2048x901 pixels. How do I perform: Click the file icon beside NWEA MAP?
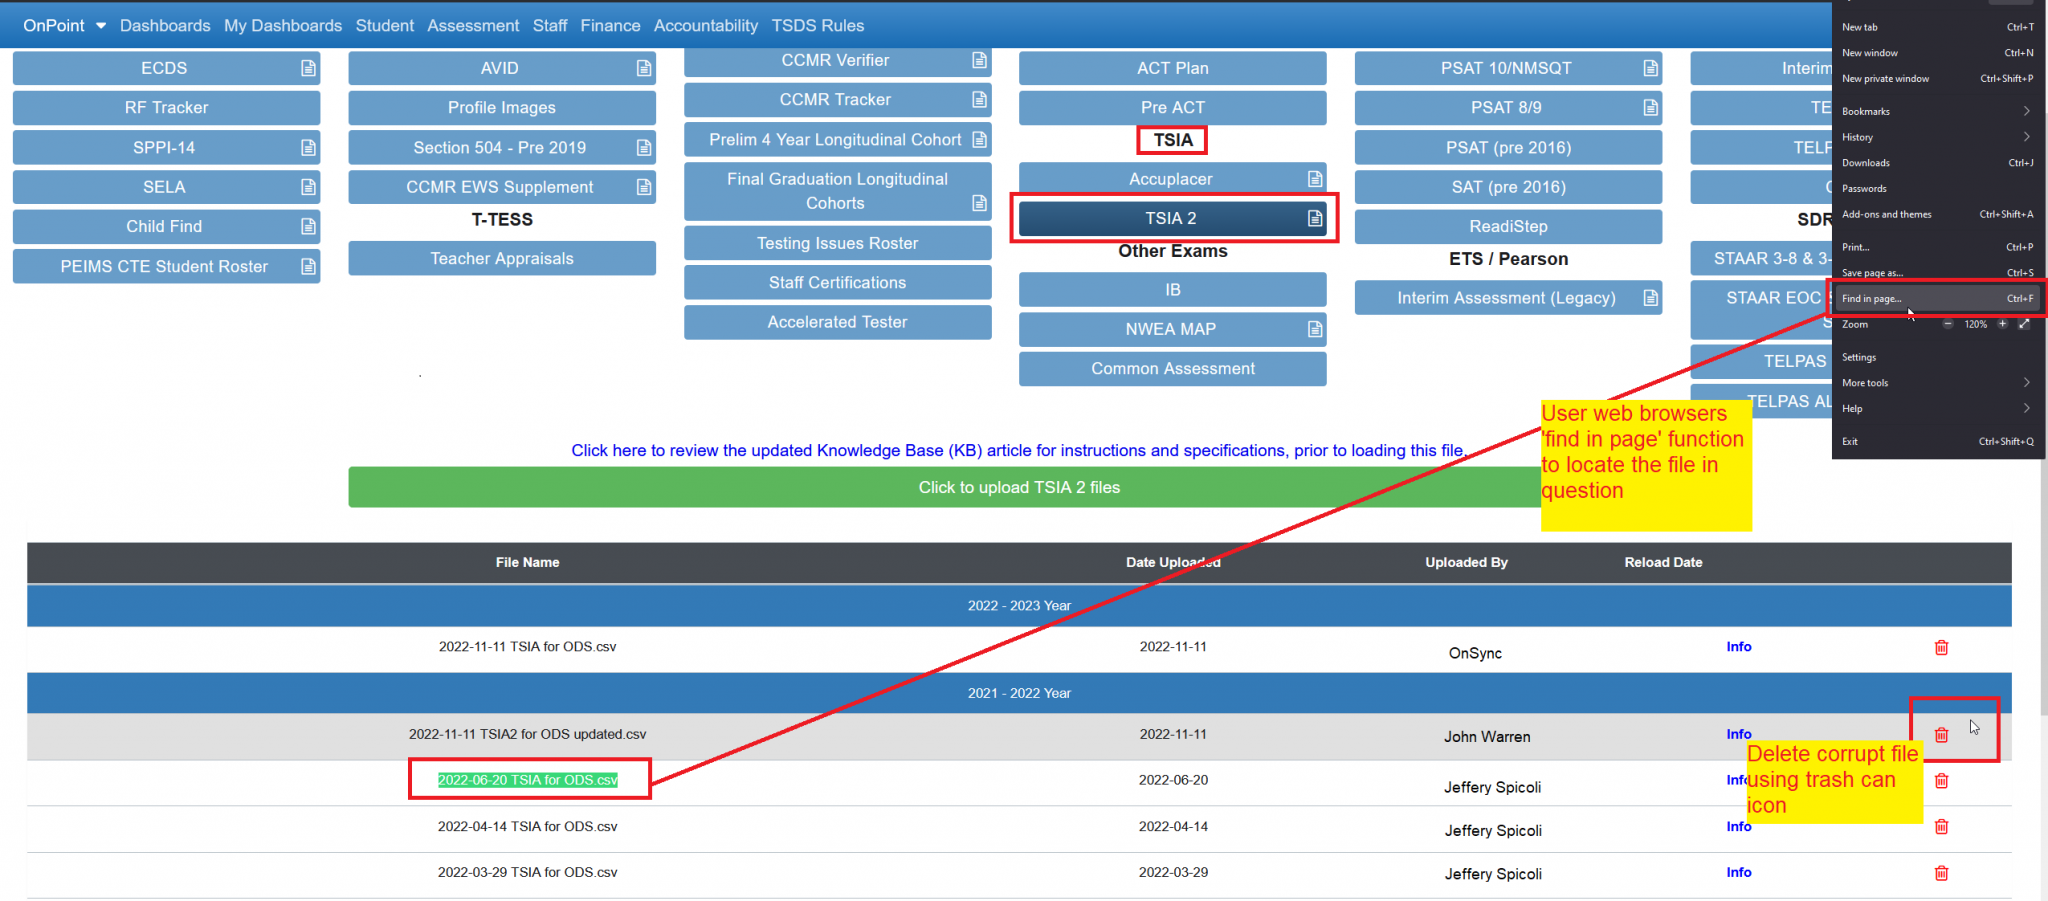tap(1313, 329)
